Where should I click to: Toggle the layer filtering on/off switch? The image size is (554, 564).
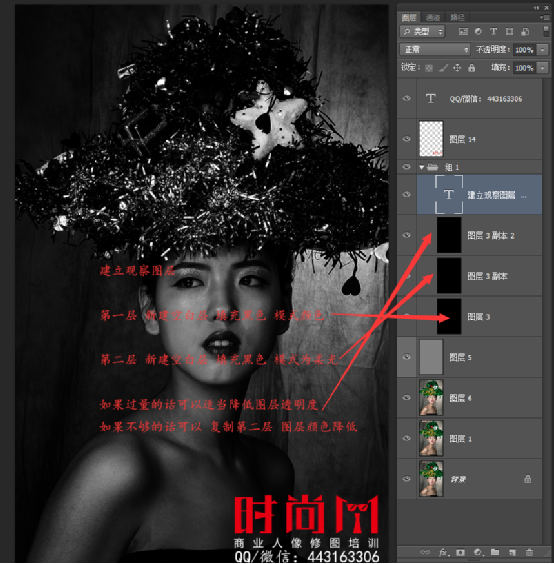coord(546,31)
